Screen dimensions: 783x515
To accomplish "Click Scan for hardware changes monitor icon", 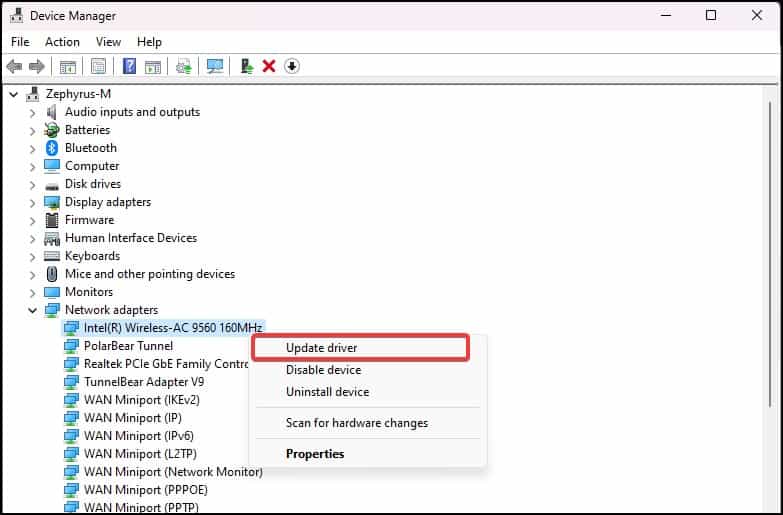I will (x=215, y=66).
